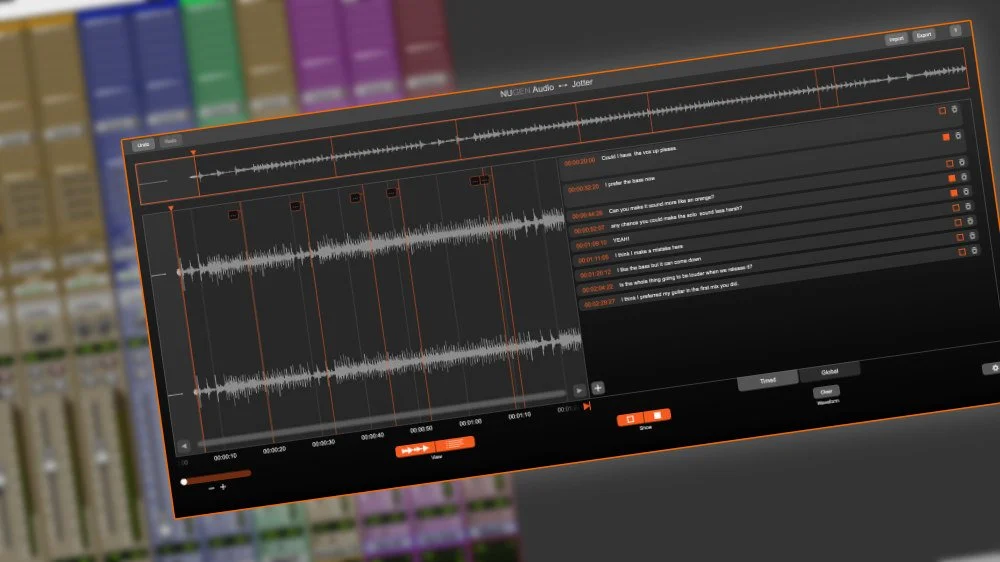Click waveform scroll right arrow
Screen dimensions: 1000x562
click(x=579, y=390)
